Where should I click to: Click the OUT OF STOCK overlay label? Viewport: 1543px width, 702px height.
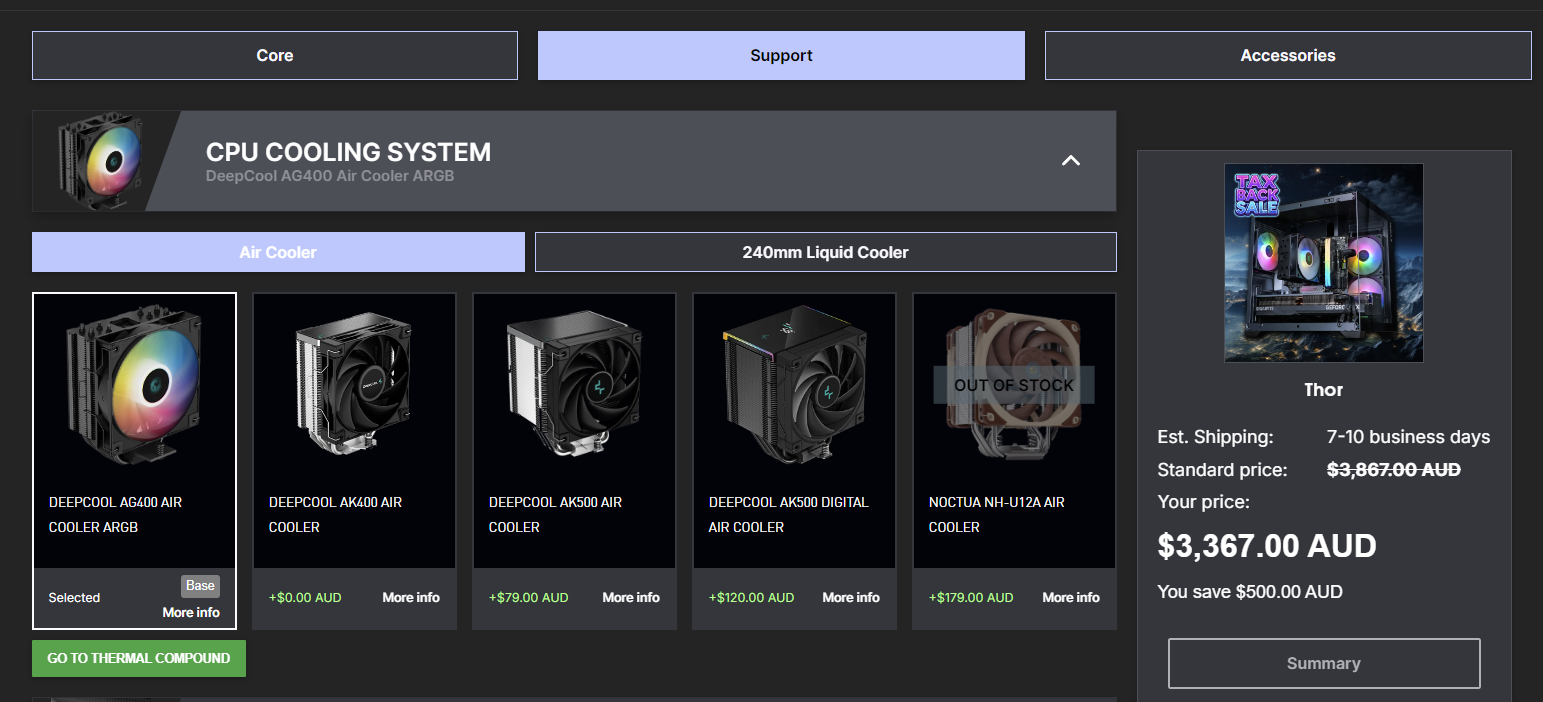tap(1014, 385)
